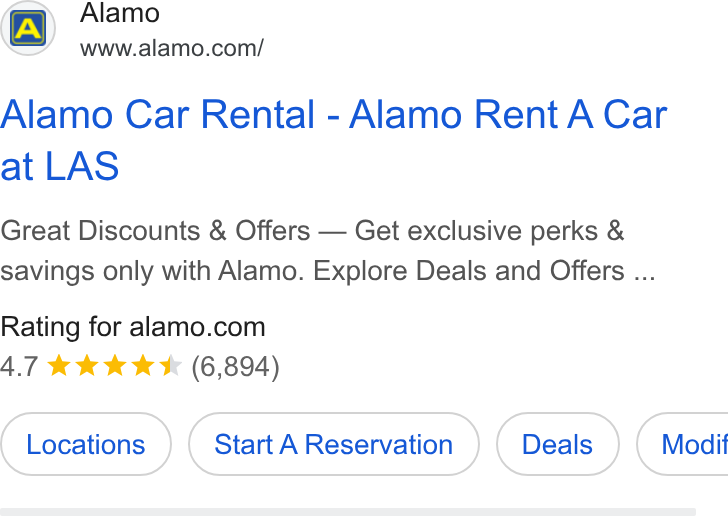Click the Great Discounts & Offers snippet text

(x=155, y=231)
